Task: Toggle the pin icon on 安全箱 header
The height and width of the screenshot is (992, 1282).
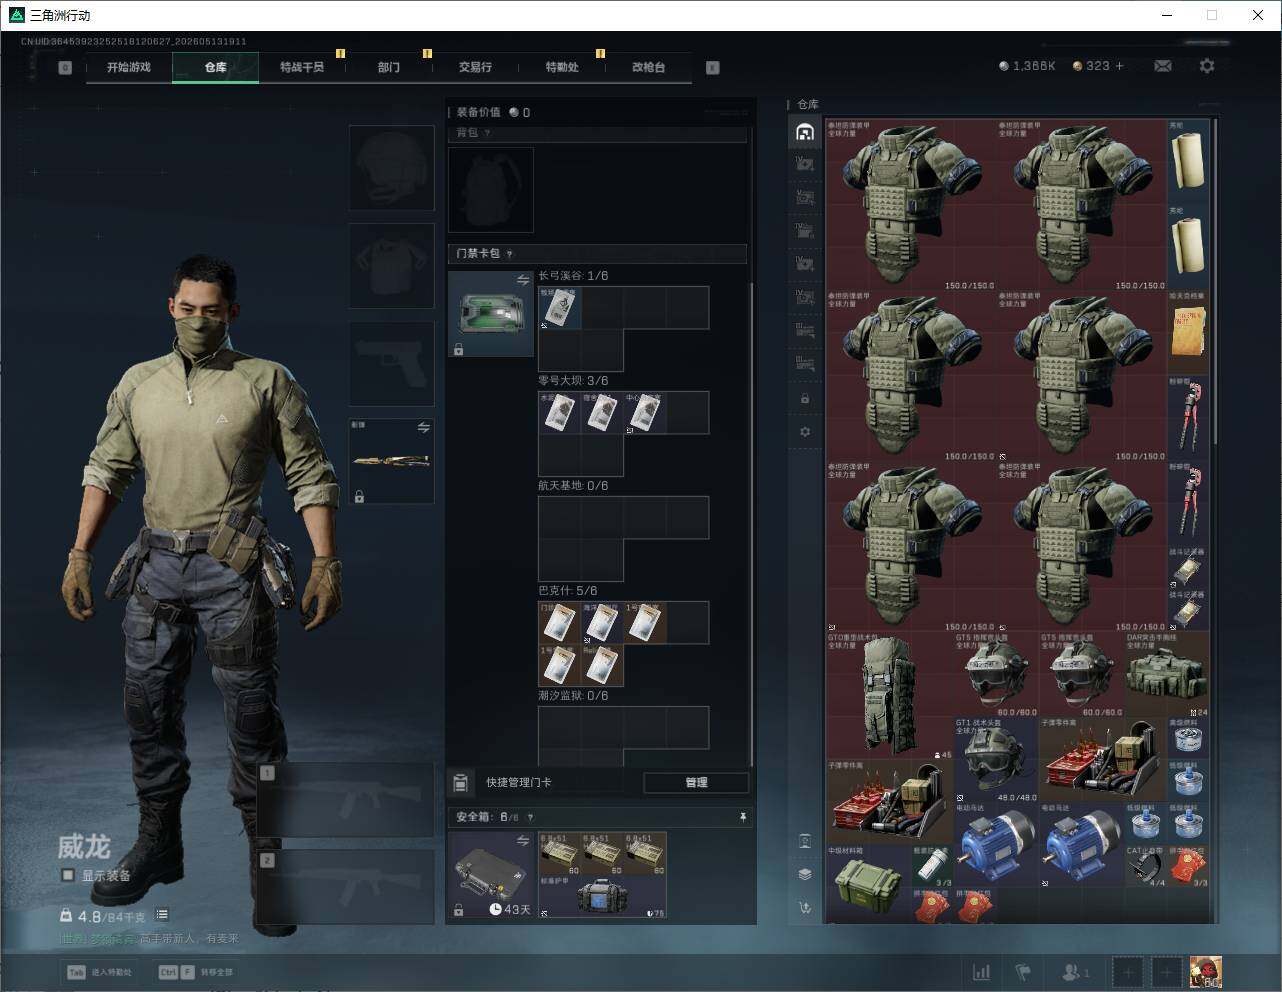Action: (x=743, y=817)
